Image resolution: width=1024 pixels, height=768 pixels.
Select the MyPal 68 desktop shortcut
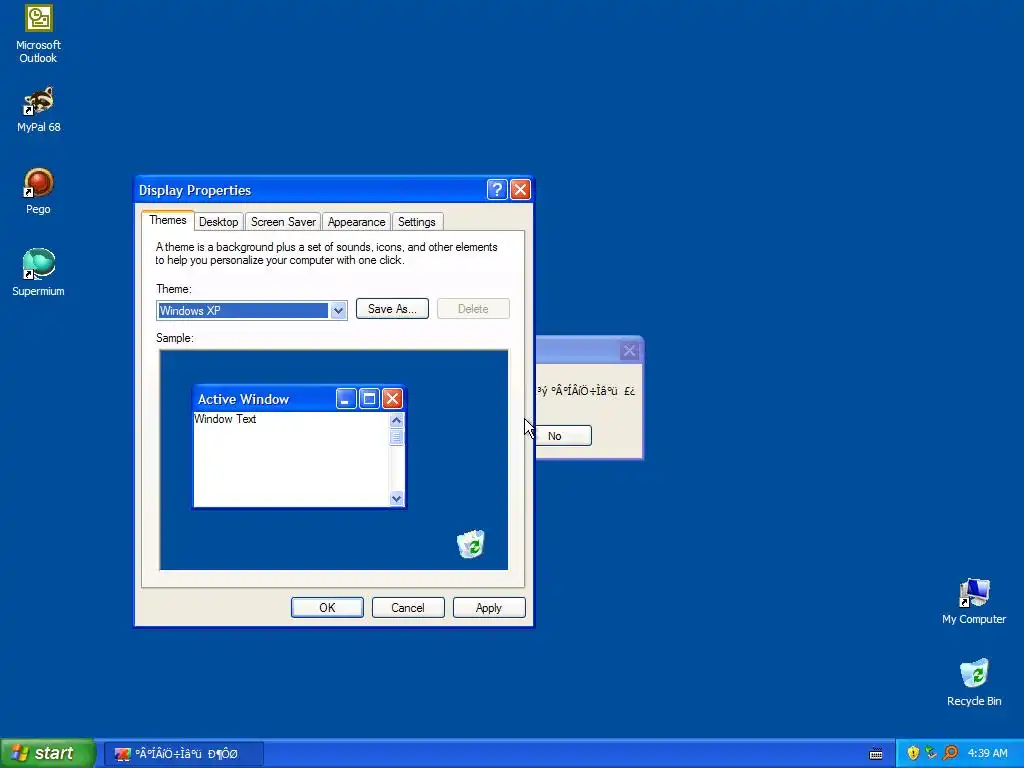tap(39, 109)
